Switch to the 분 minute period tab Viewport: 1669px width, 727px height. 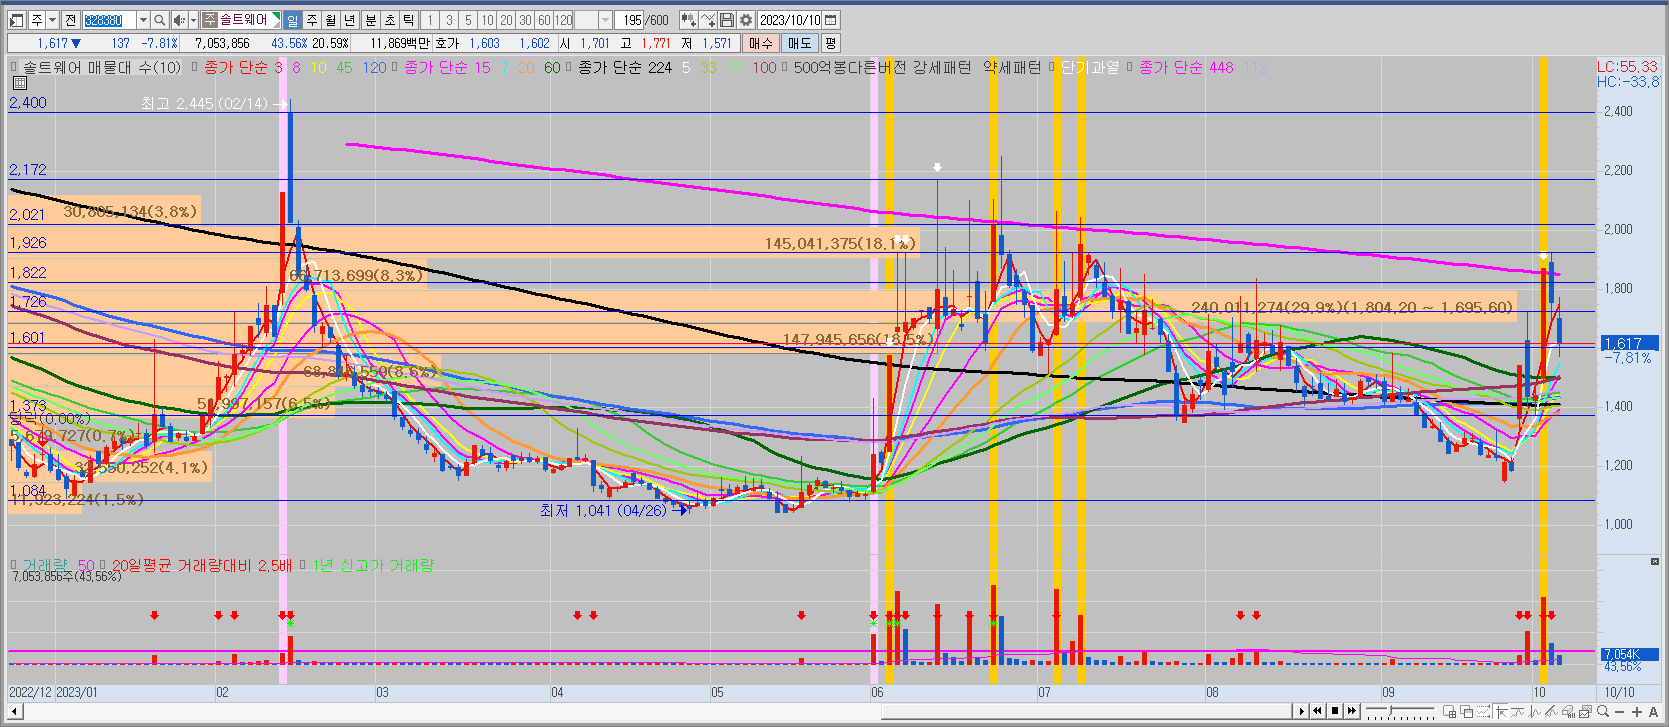[371, 20]
